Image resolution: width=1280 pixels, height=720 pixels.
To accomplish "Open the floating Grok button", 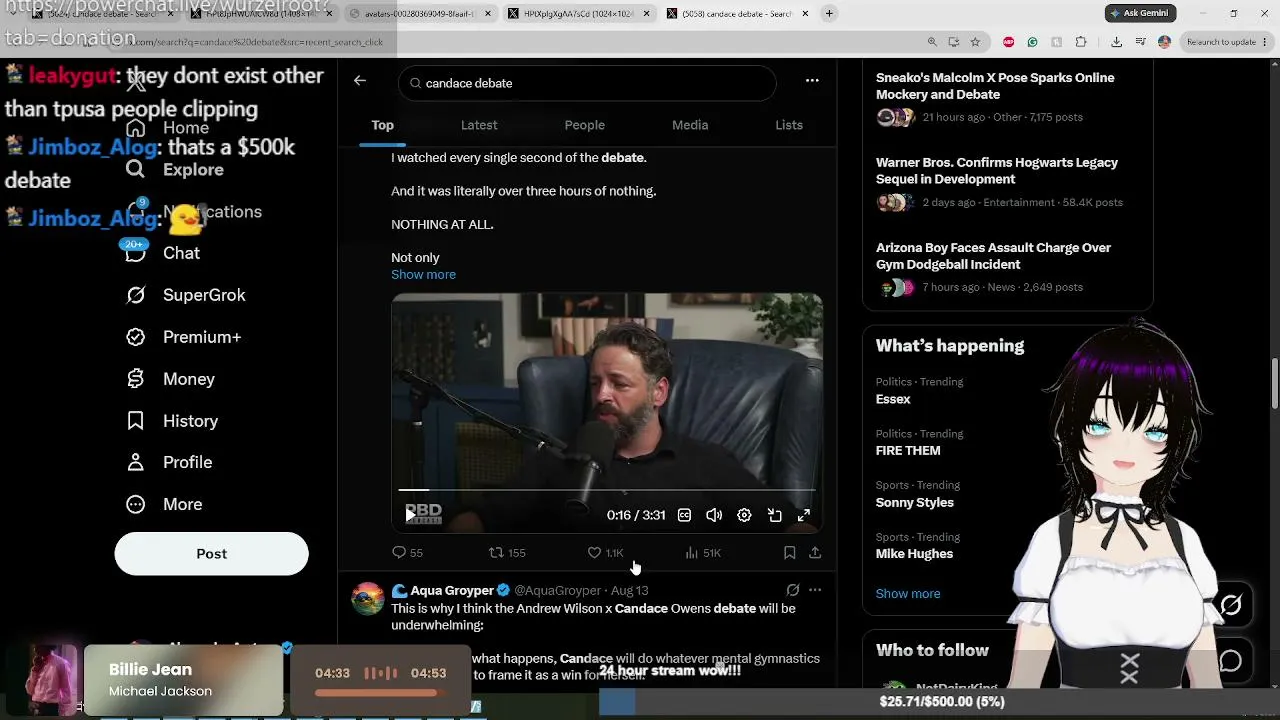I will coord(1231,605).
